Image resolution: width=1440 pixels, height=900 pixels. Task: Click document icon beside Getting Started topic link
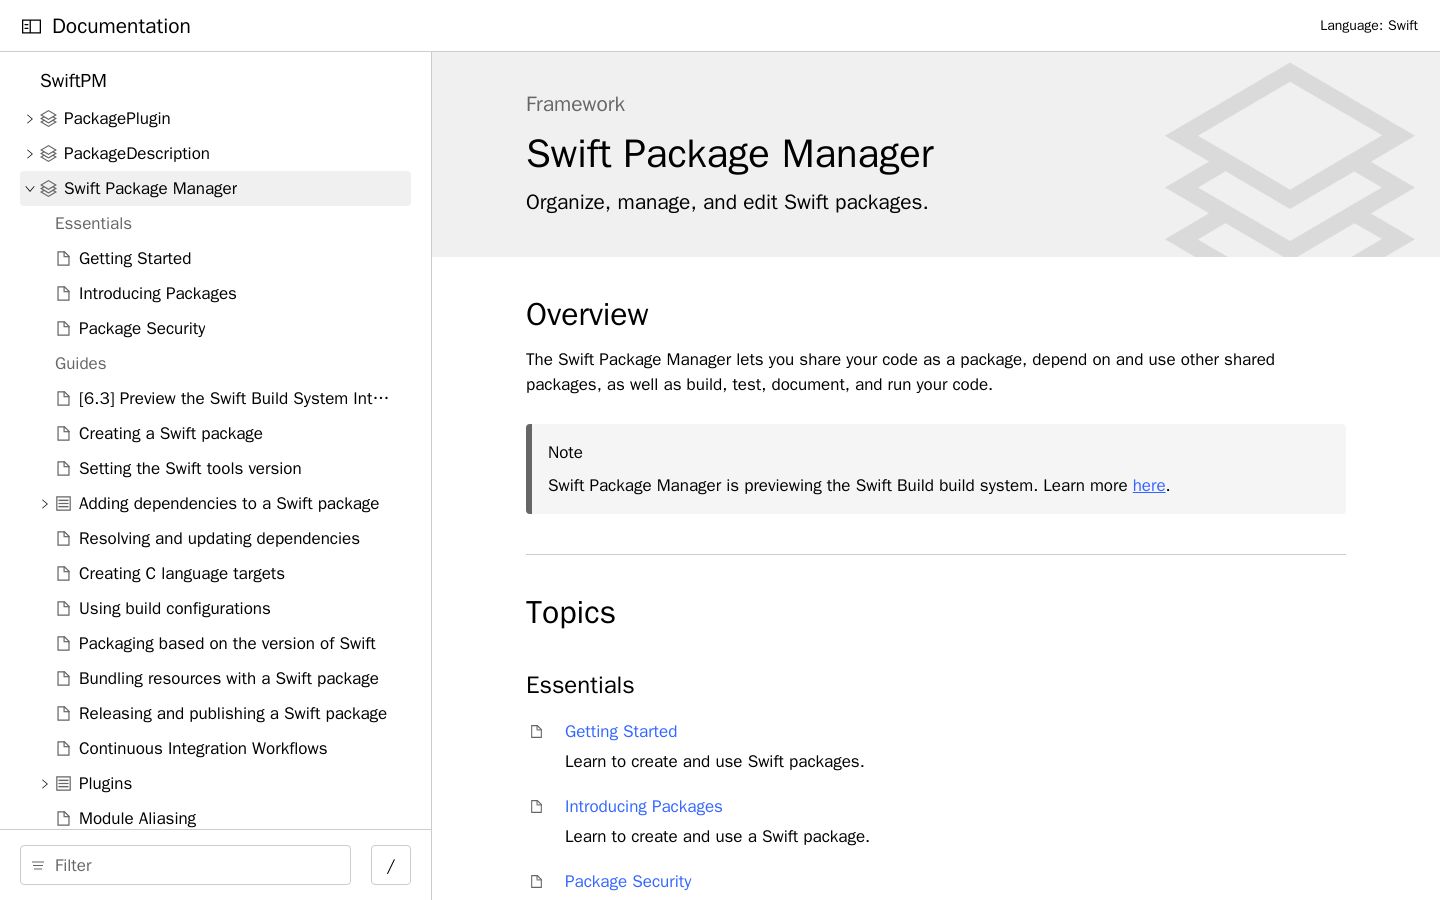tap(537, 732)
